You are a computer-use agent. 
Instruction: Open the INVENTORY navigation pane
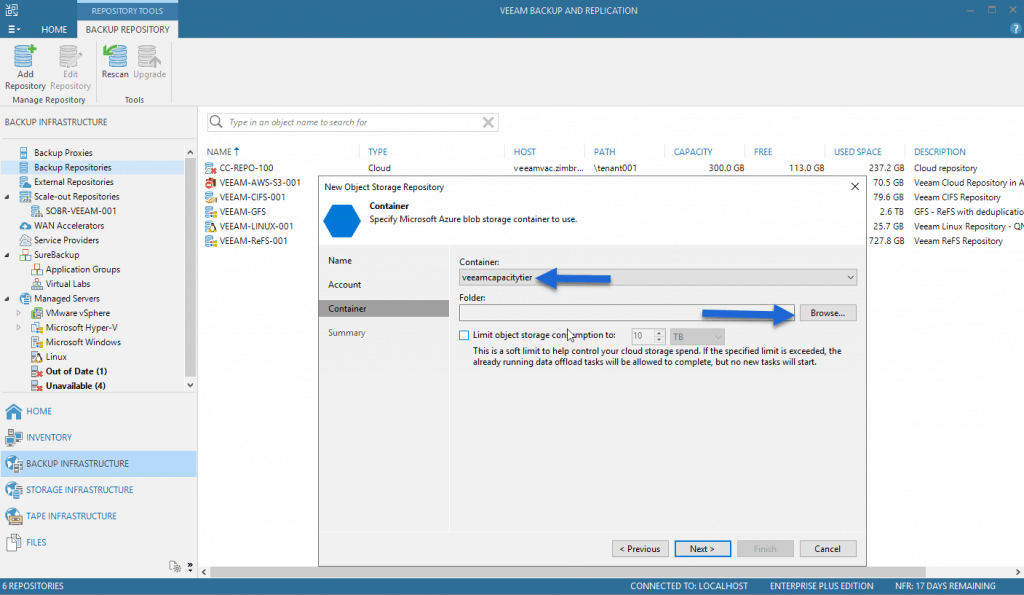pyautogui.click(x=99, y=438)
